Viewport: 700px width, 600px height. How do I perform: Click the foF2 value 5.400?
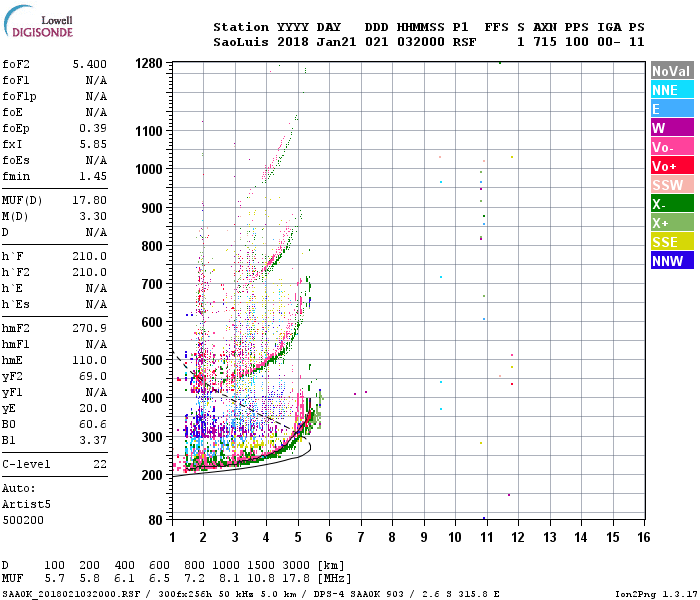pos(90,64)
